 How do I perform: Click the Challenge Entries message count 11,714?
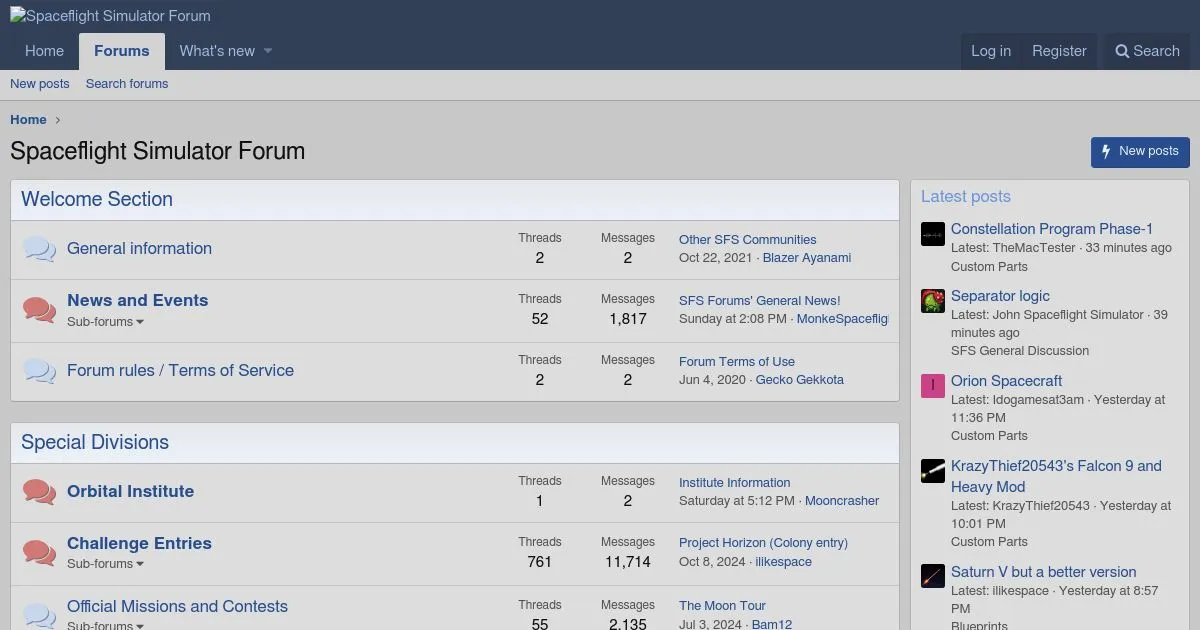pyautogui.click(x=628, y=562)
